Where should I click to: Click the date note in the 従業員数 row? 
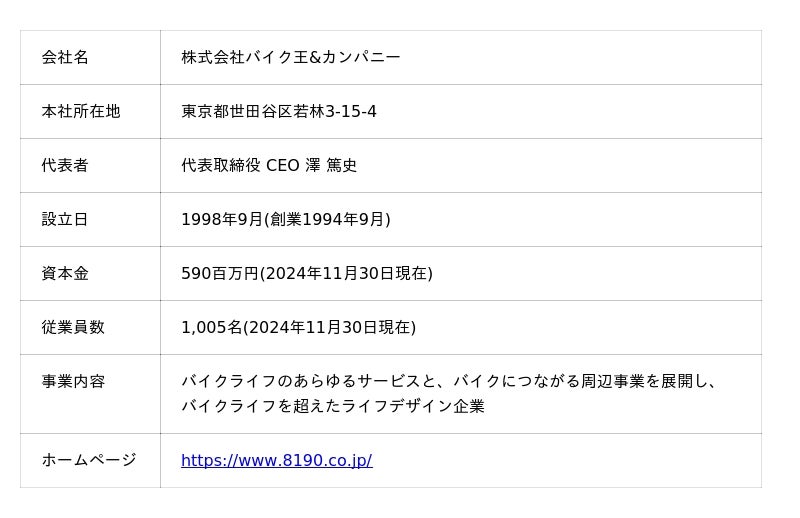click(x=330, y=328)
